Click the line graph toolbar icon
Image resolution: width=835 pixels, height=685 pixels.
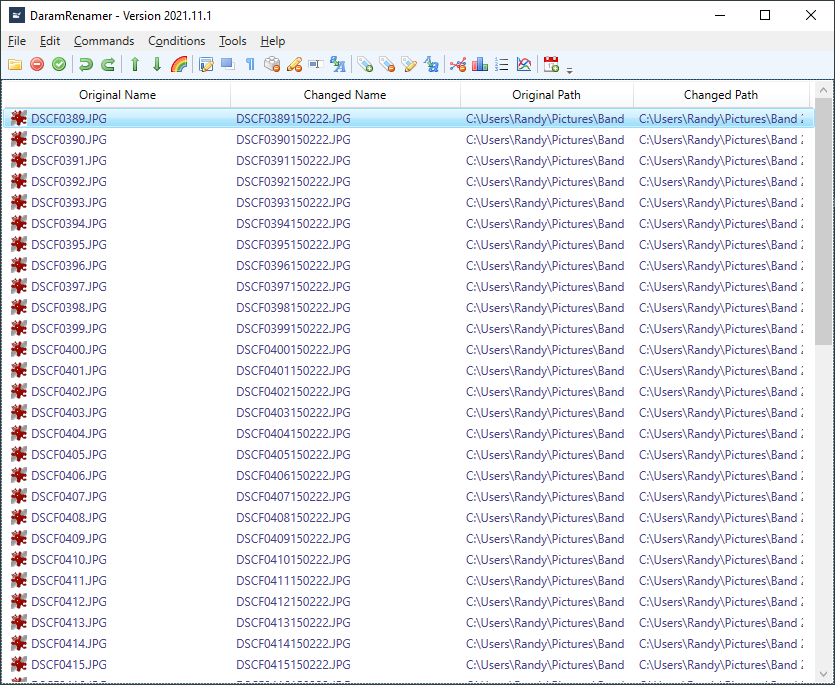[x=524, y=64]
